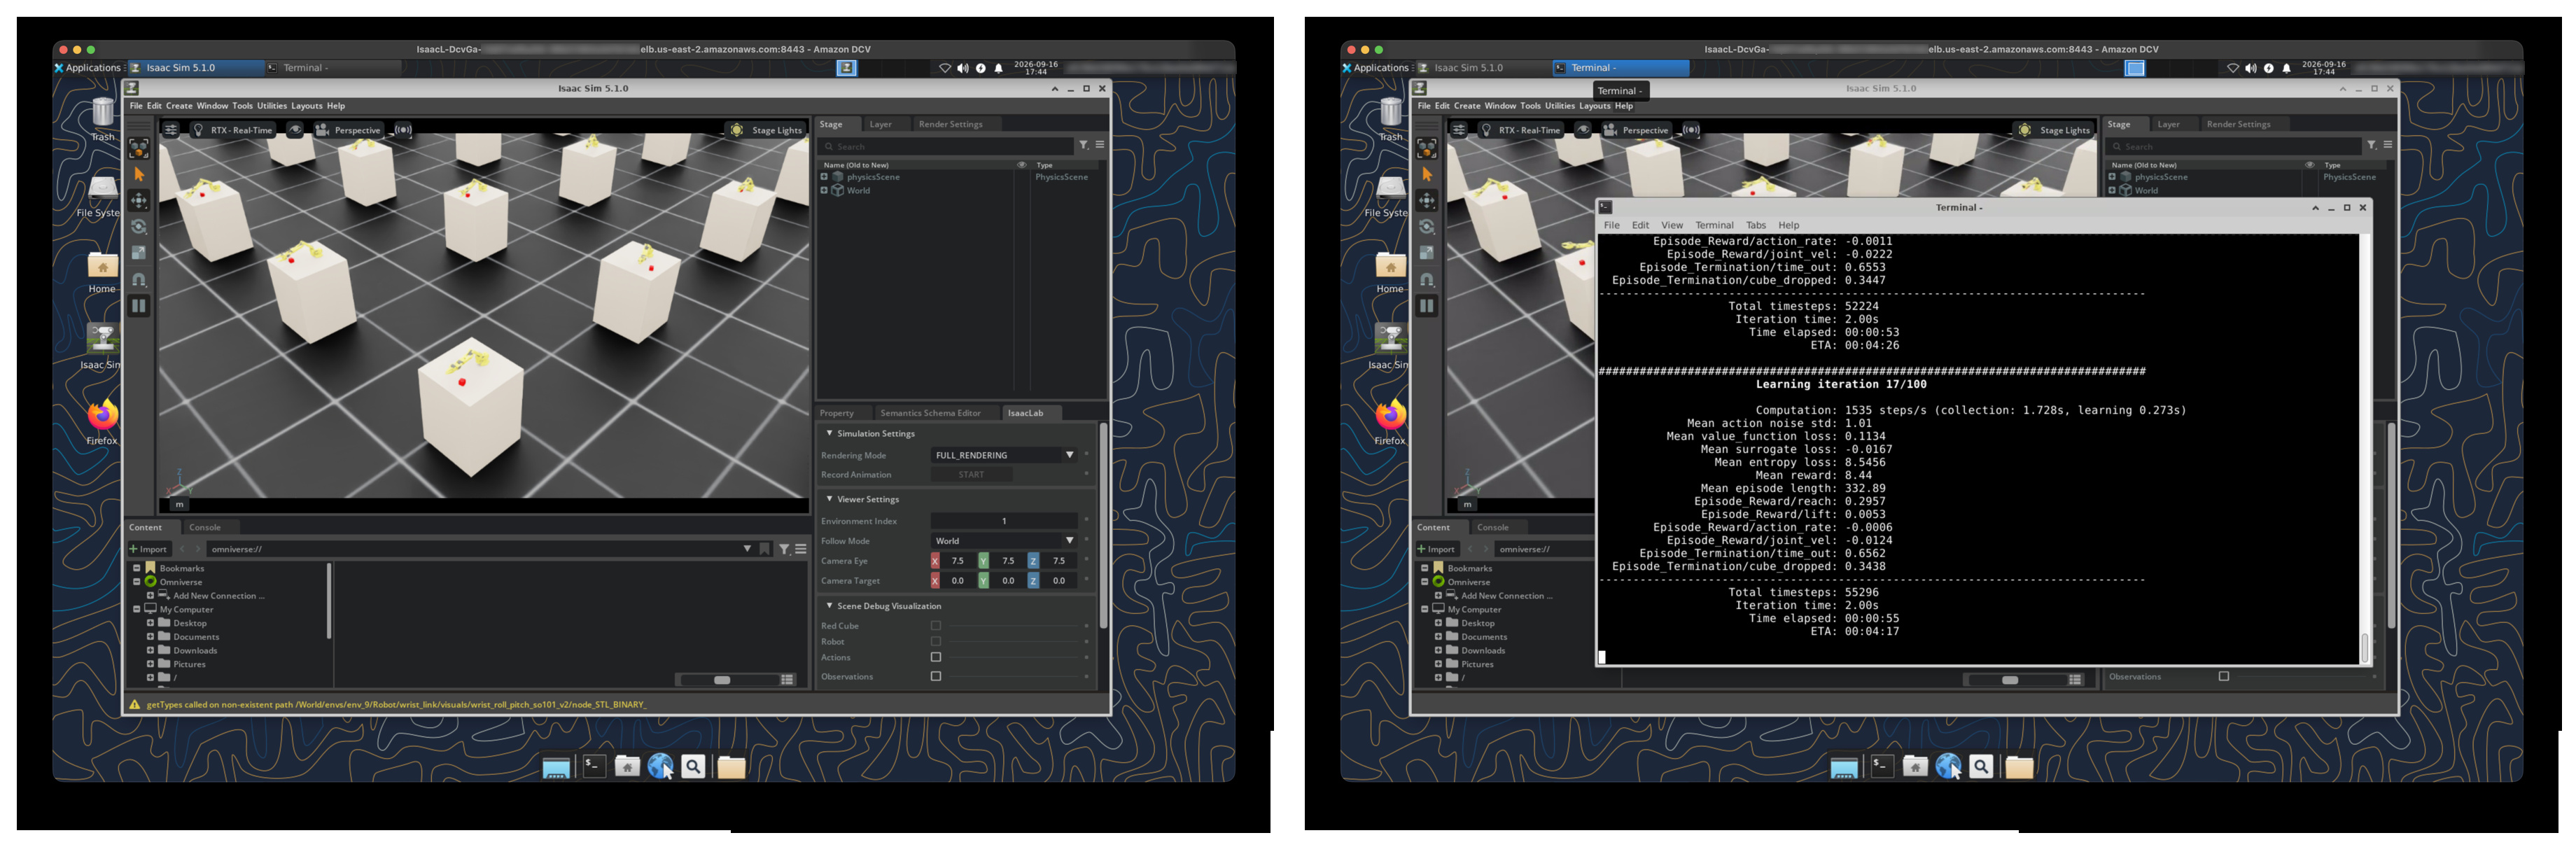Click simulation Pause button in left screenshot

(139, 306)
